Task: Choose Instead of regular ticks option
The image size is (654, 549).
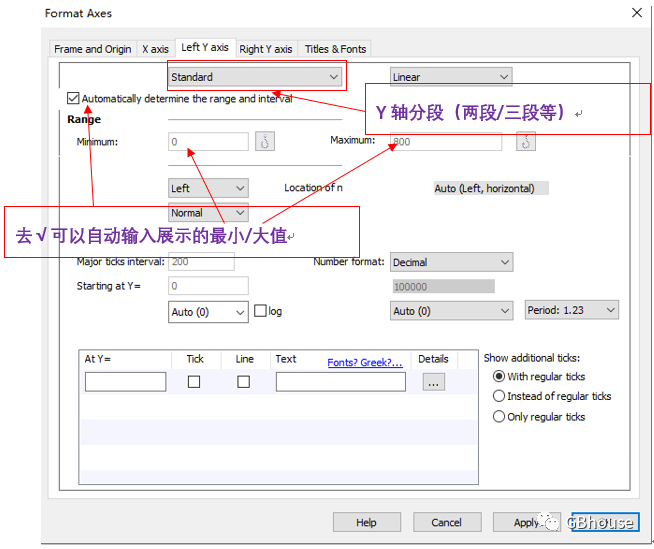Action: [499, 396]
